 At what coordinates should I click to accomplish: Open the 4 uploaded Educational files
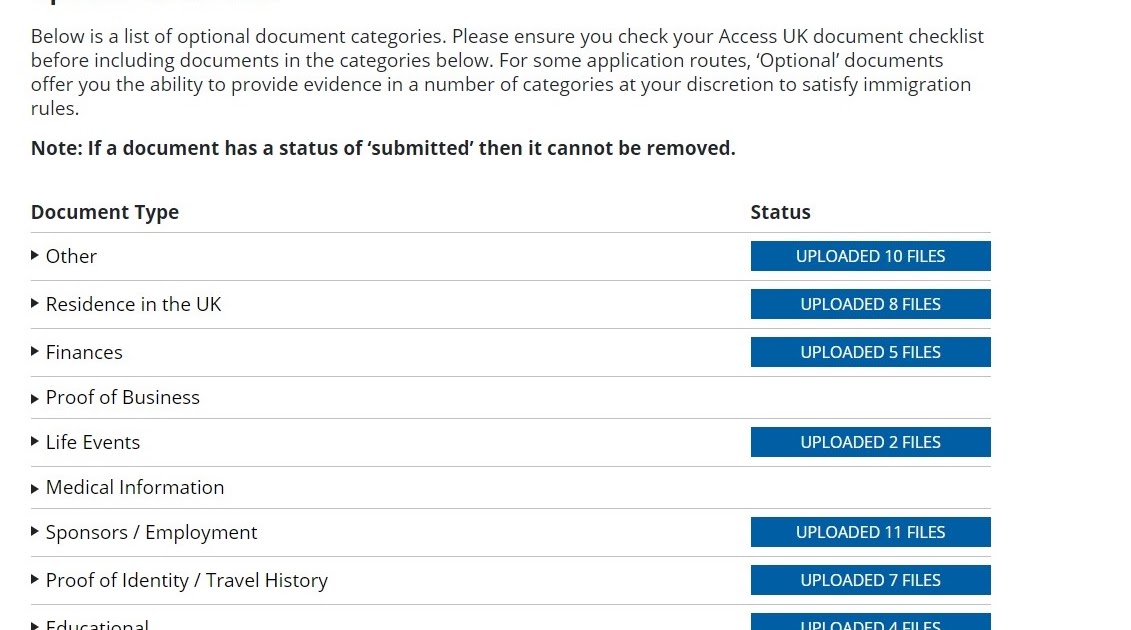[x=870, y=624]
